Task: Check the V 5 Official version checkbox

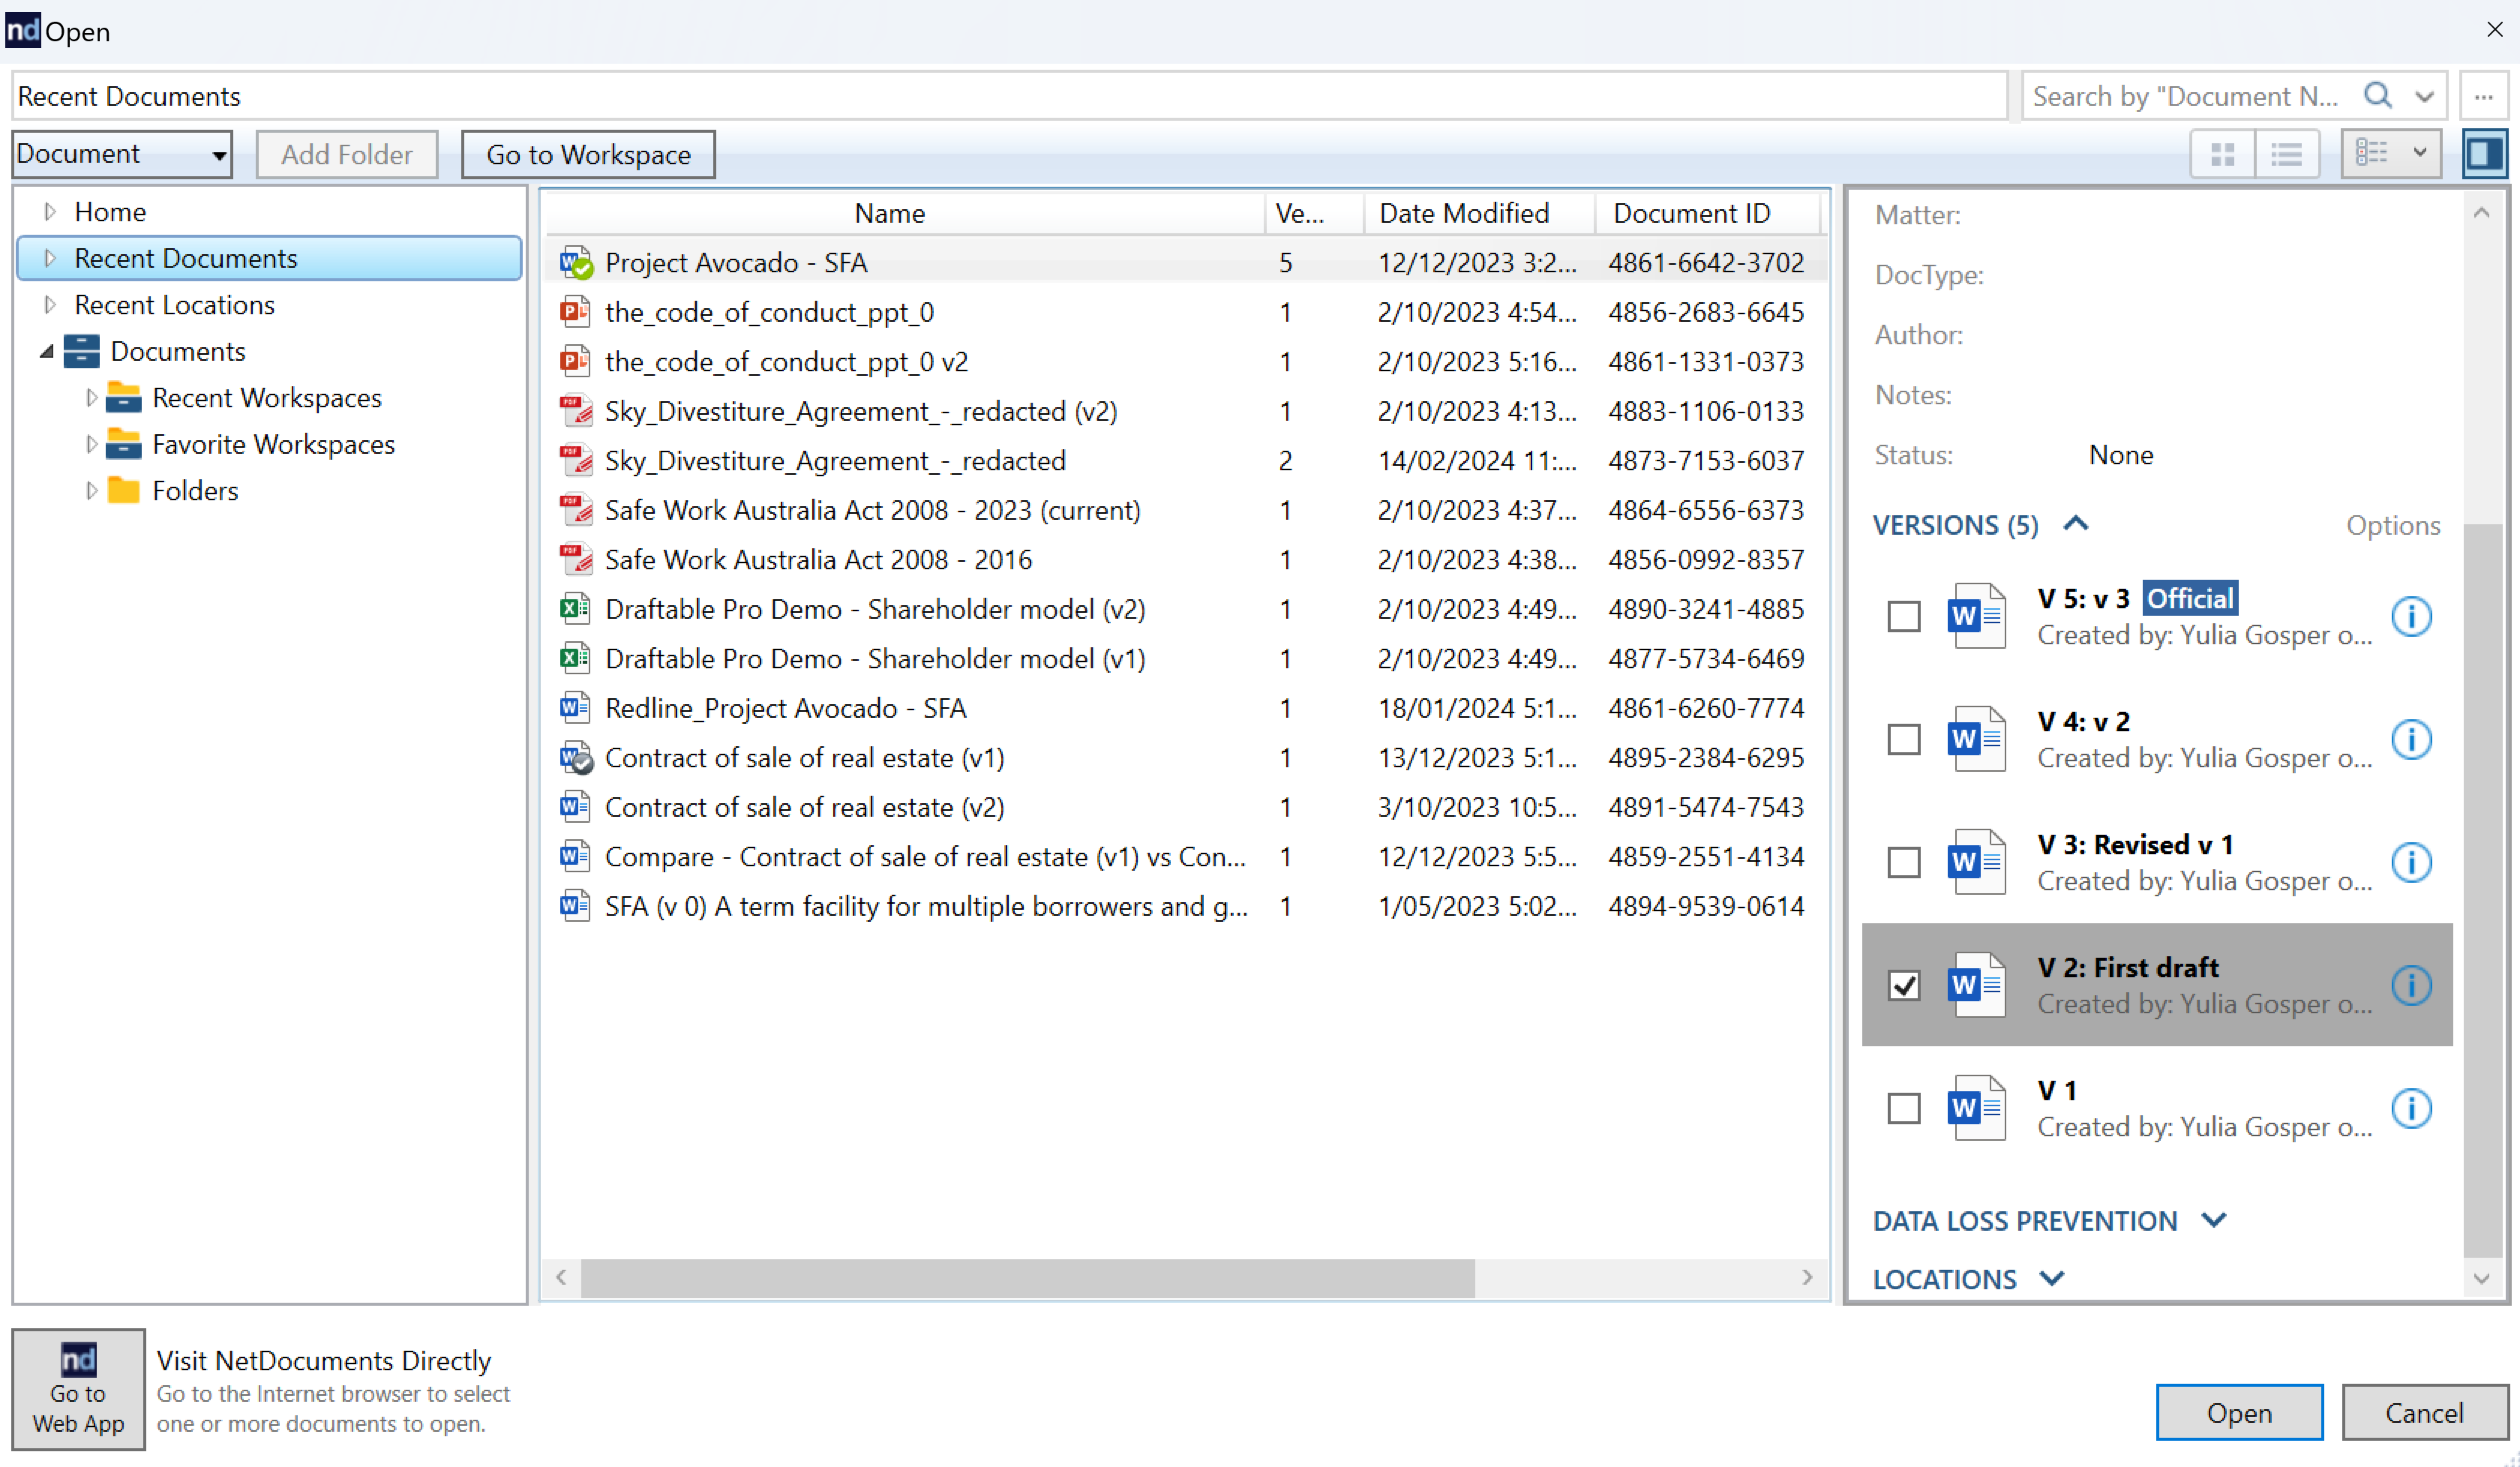Action: (x=1904, y=616)
